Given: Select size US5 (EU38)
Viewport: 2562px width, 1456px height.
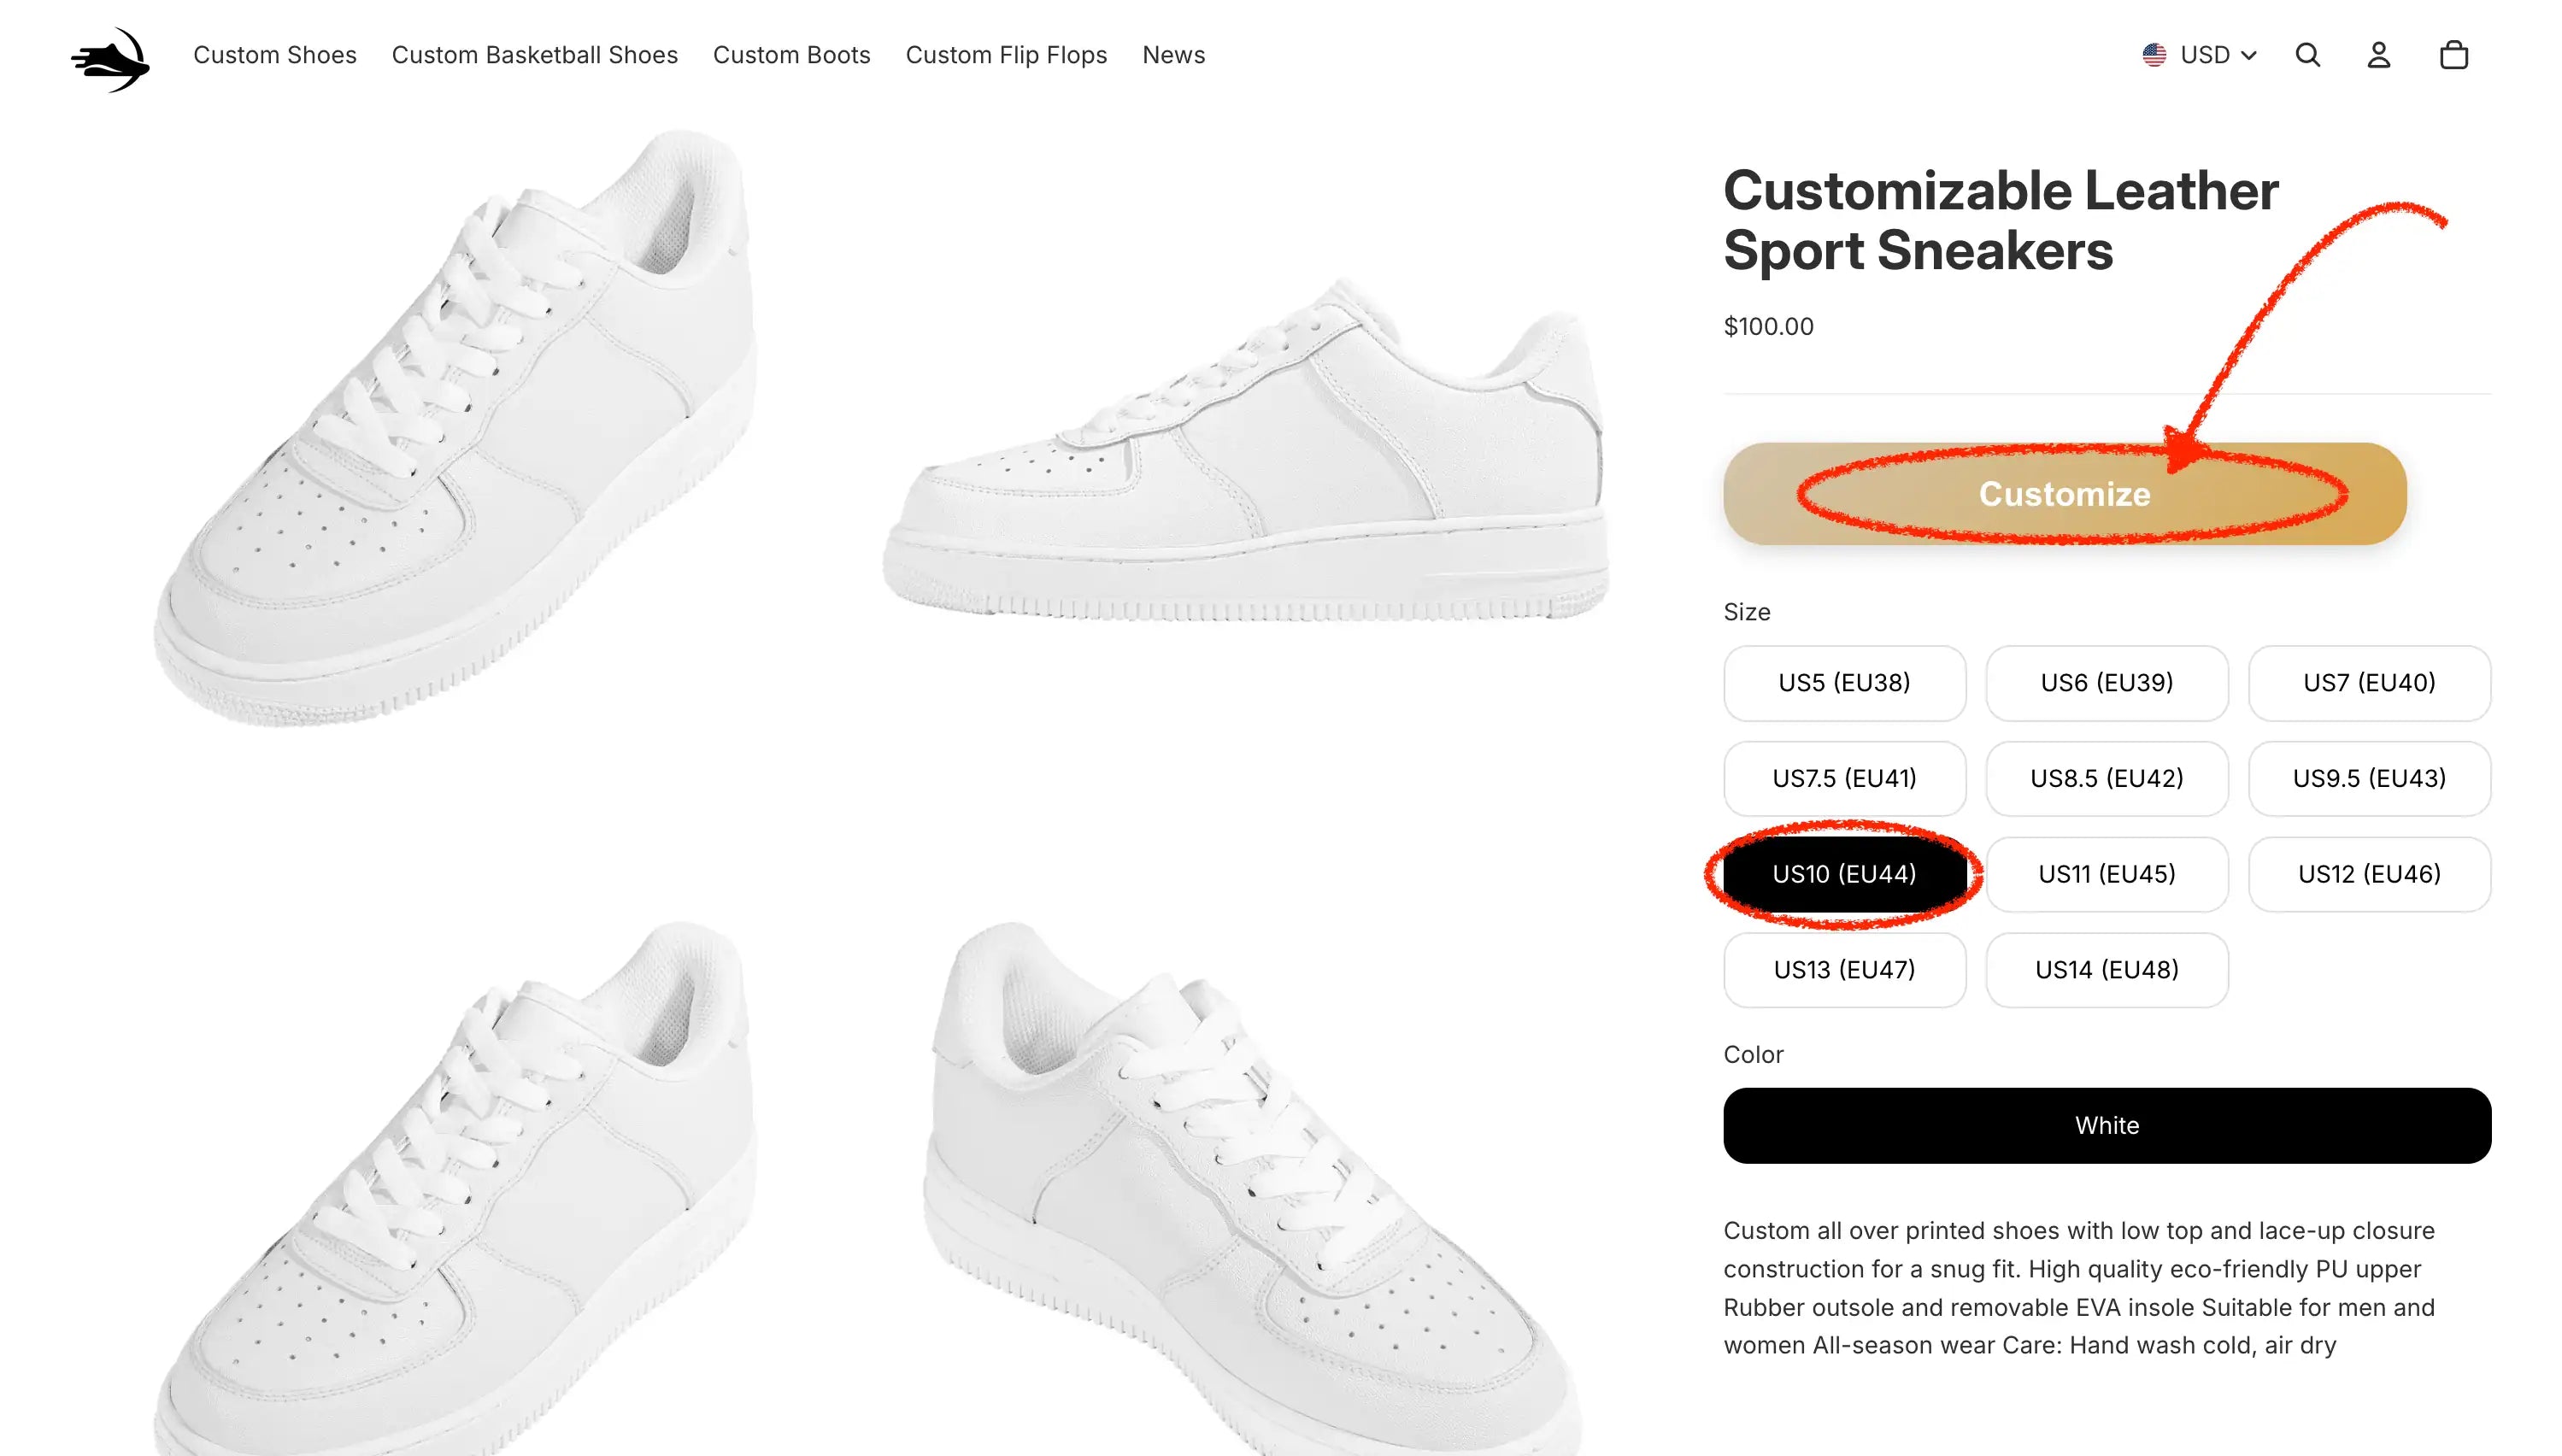Looking at the screenshot, I should [1843, 683].
